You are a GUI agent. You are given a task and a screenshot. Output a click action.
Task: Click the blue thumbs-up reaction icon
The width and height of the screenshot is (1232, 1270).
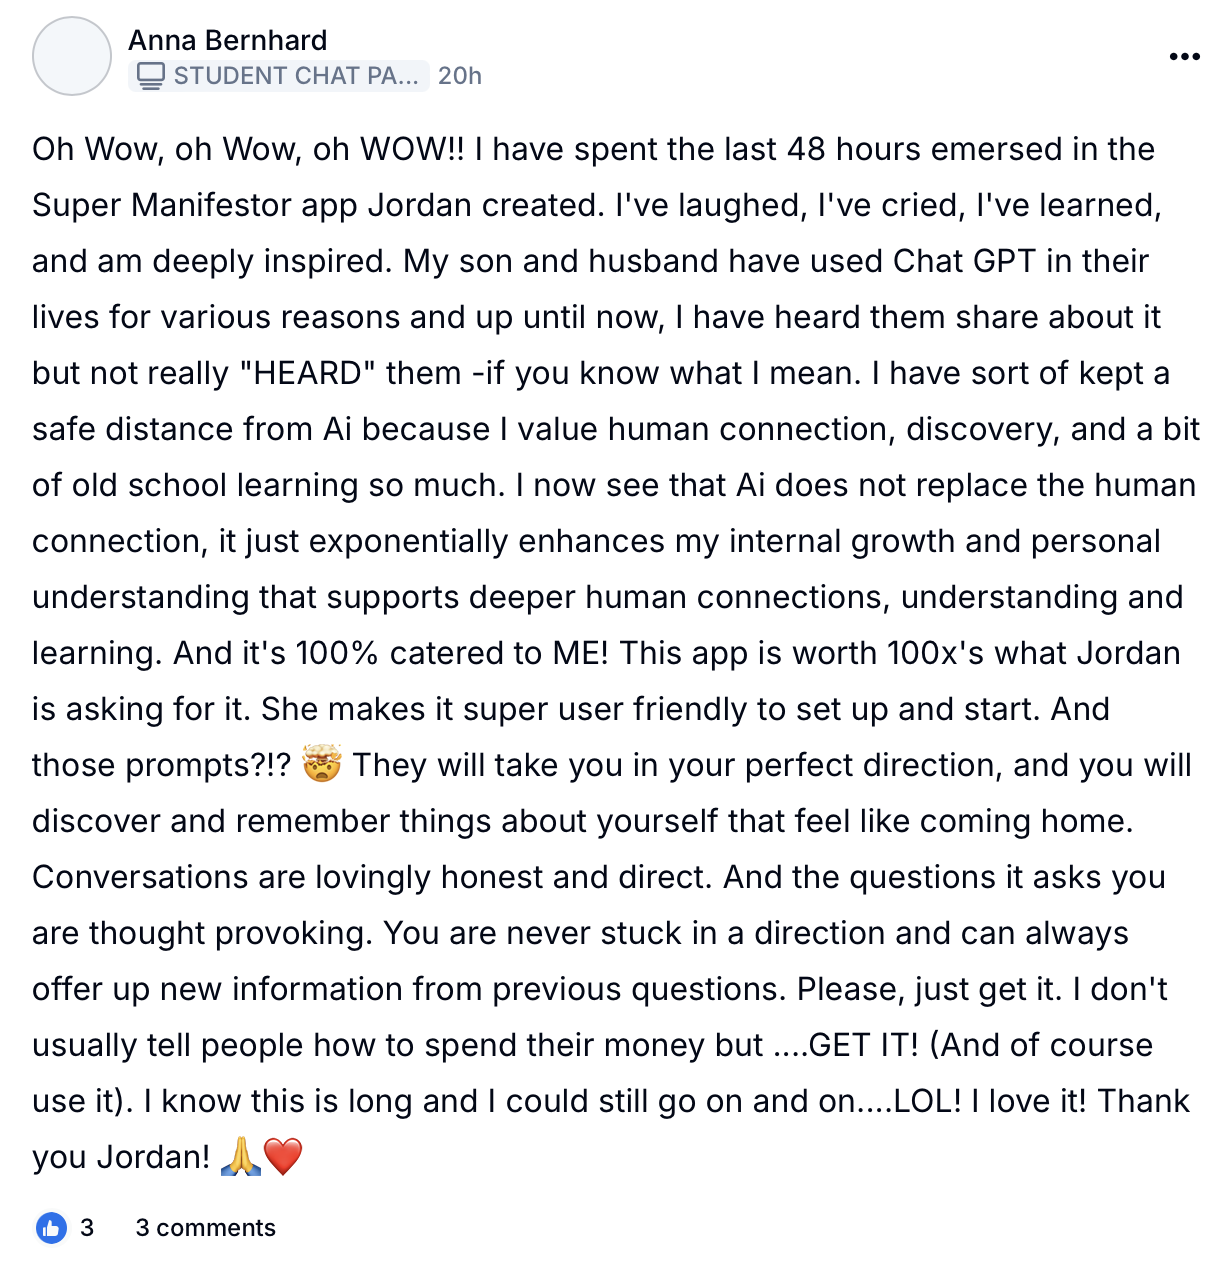click(51, 1228)
